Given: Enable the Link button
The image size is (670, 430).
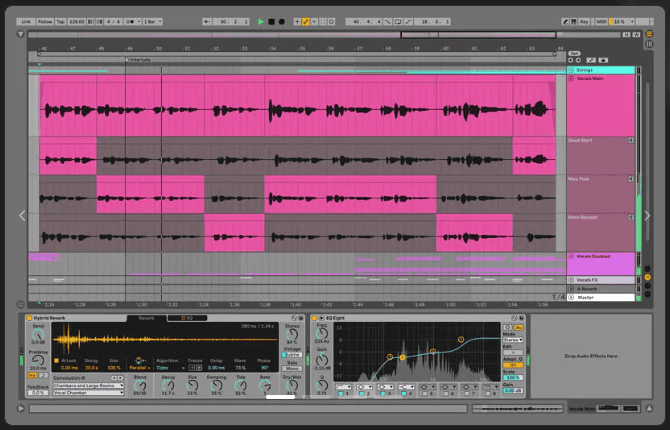Looking at the screenshot, I should tap(26, 21).
